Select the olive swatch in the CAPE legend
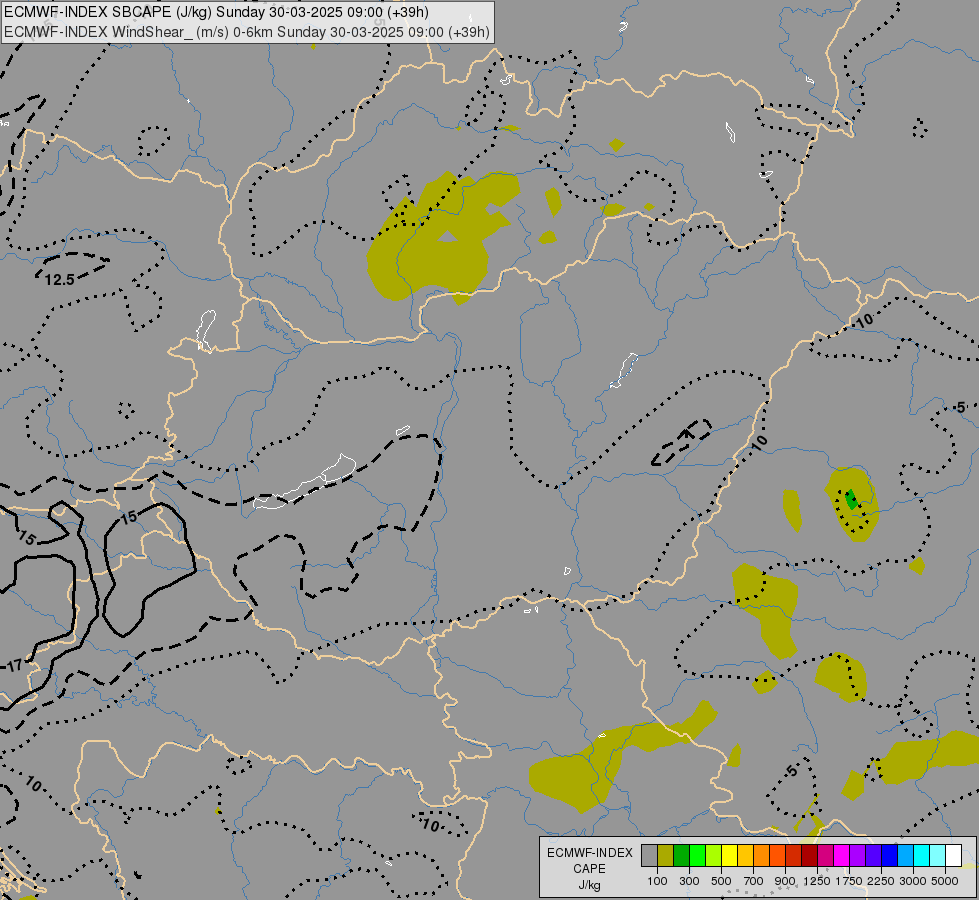This screenshot has height=900, width=979. [666, 856]
